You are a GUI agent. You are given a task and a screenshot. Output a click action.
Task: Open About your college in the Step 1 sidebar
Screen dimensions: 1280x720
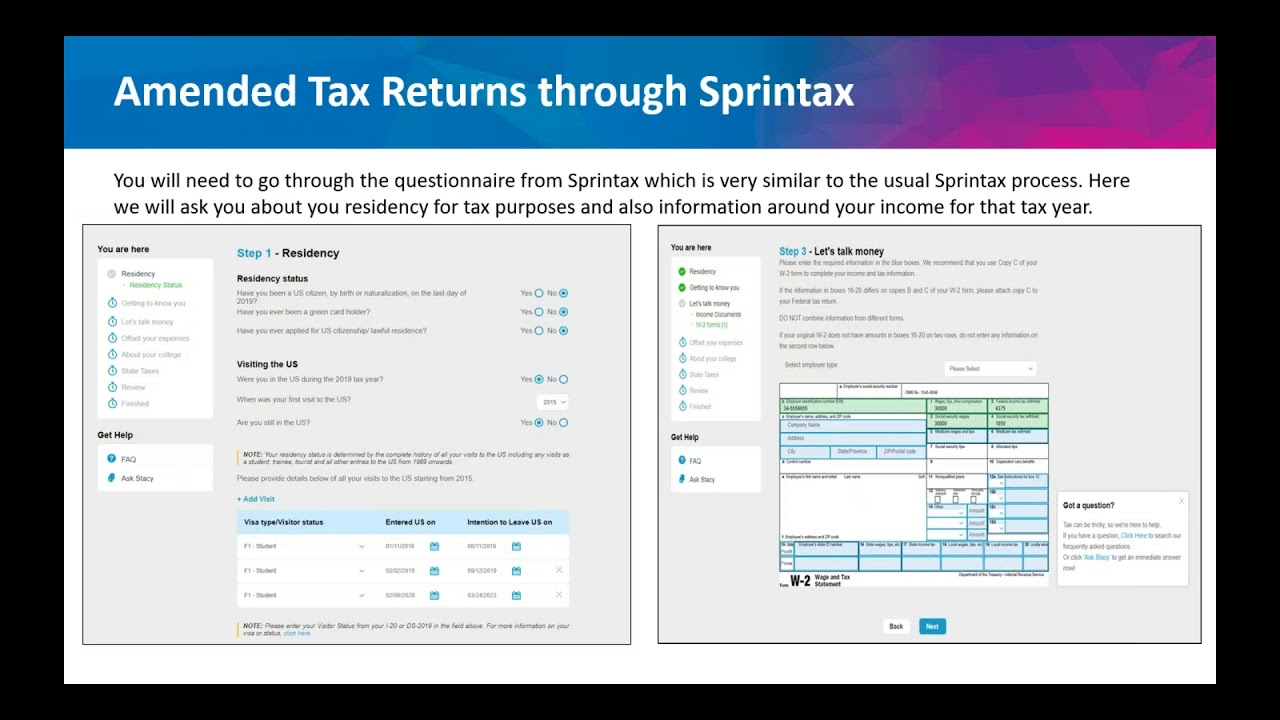[151, 354]
